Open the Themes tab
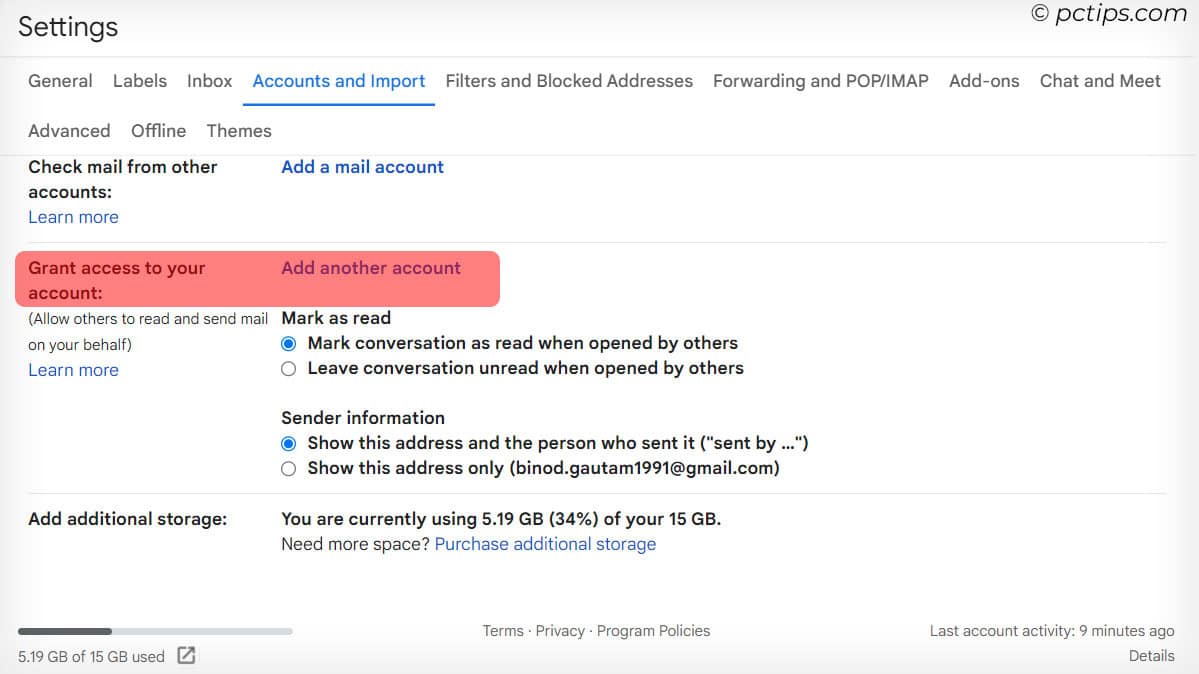1199x674 pixels. click(238, 131)
